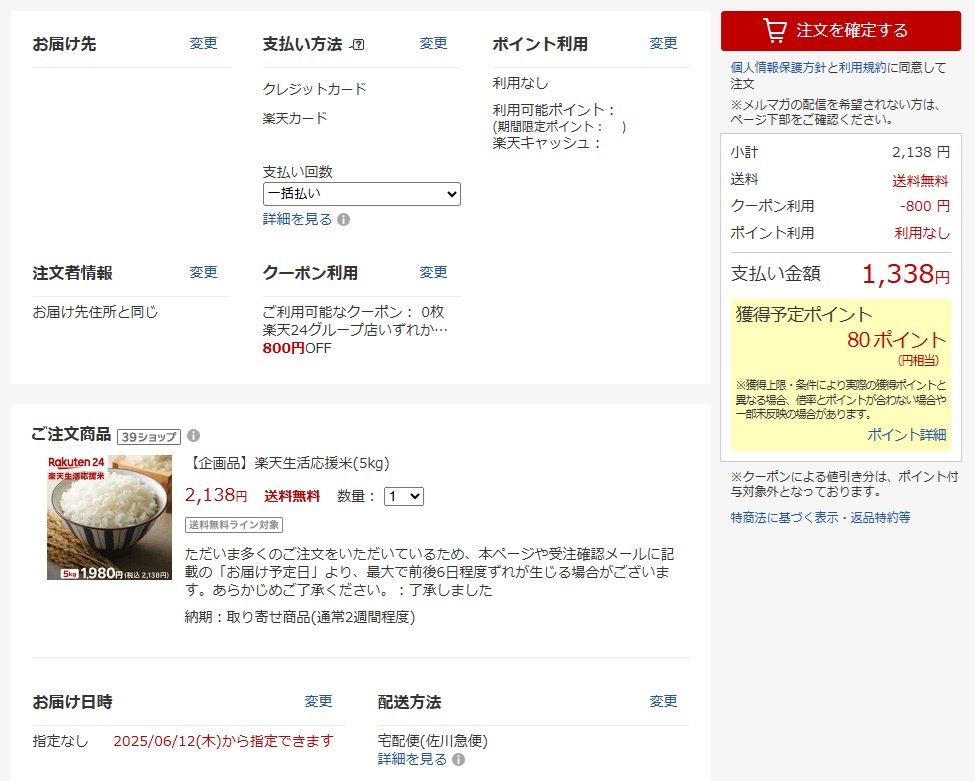The width and height of the screenshot is (975, 781).
Task: Click the rice product thumbnail image
Action: (109, 517)
